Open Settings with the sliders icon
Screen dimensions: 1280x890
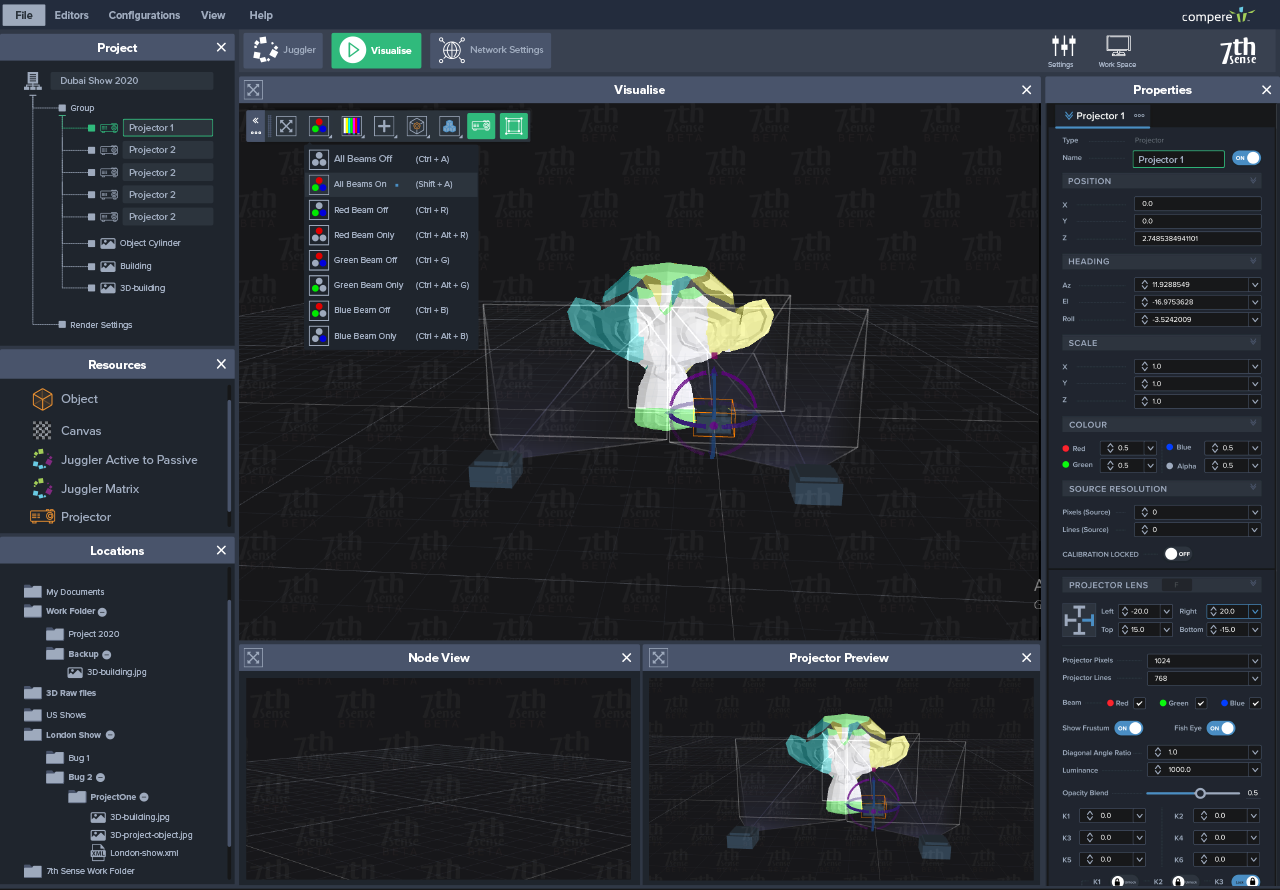(1062, 48)
